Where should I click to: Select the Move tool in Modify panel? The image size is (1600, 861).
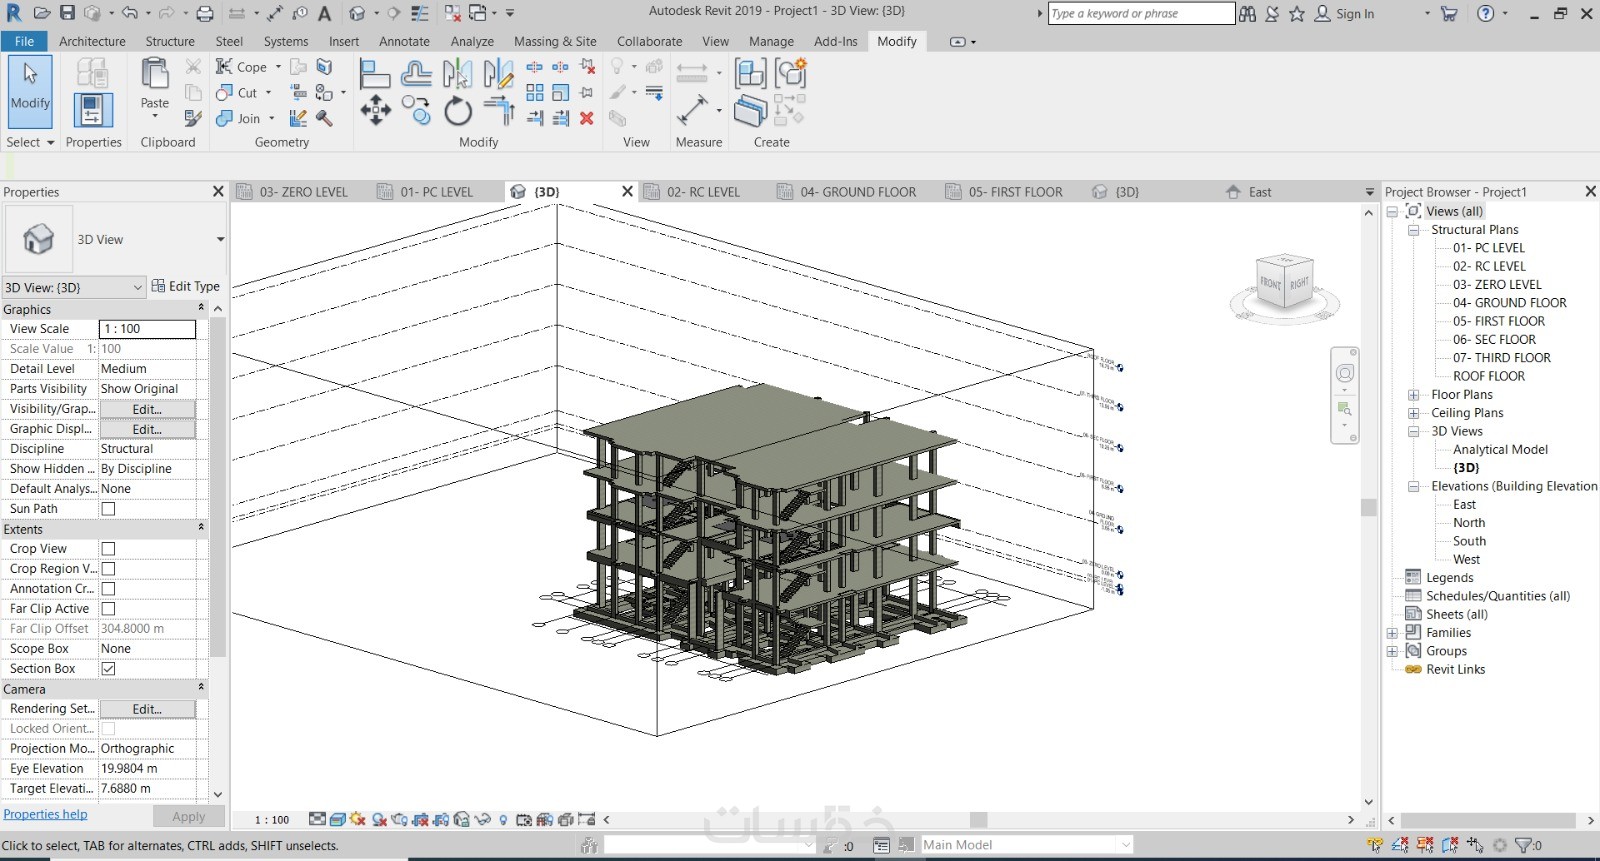(x=376, y=110)
